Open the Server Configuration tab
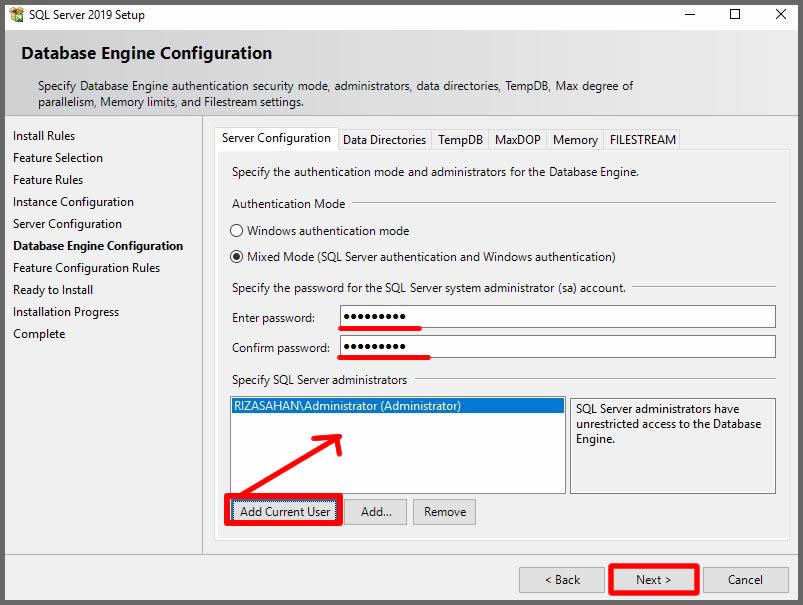Image resolution: width=803 pixels, height=605 pixels. tap(276, 138)
